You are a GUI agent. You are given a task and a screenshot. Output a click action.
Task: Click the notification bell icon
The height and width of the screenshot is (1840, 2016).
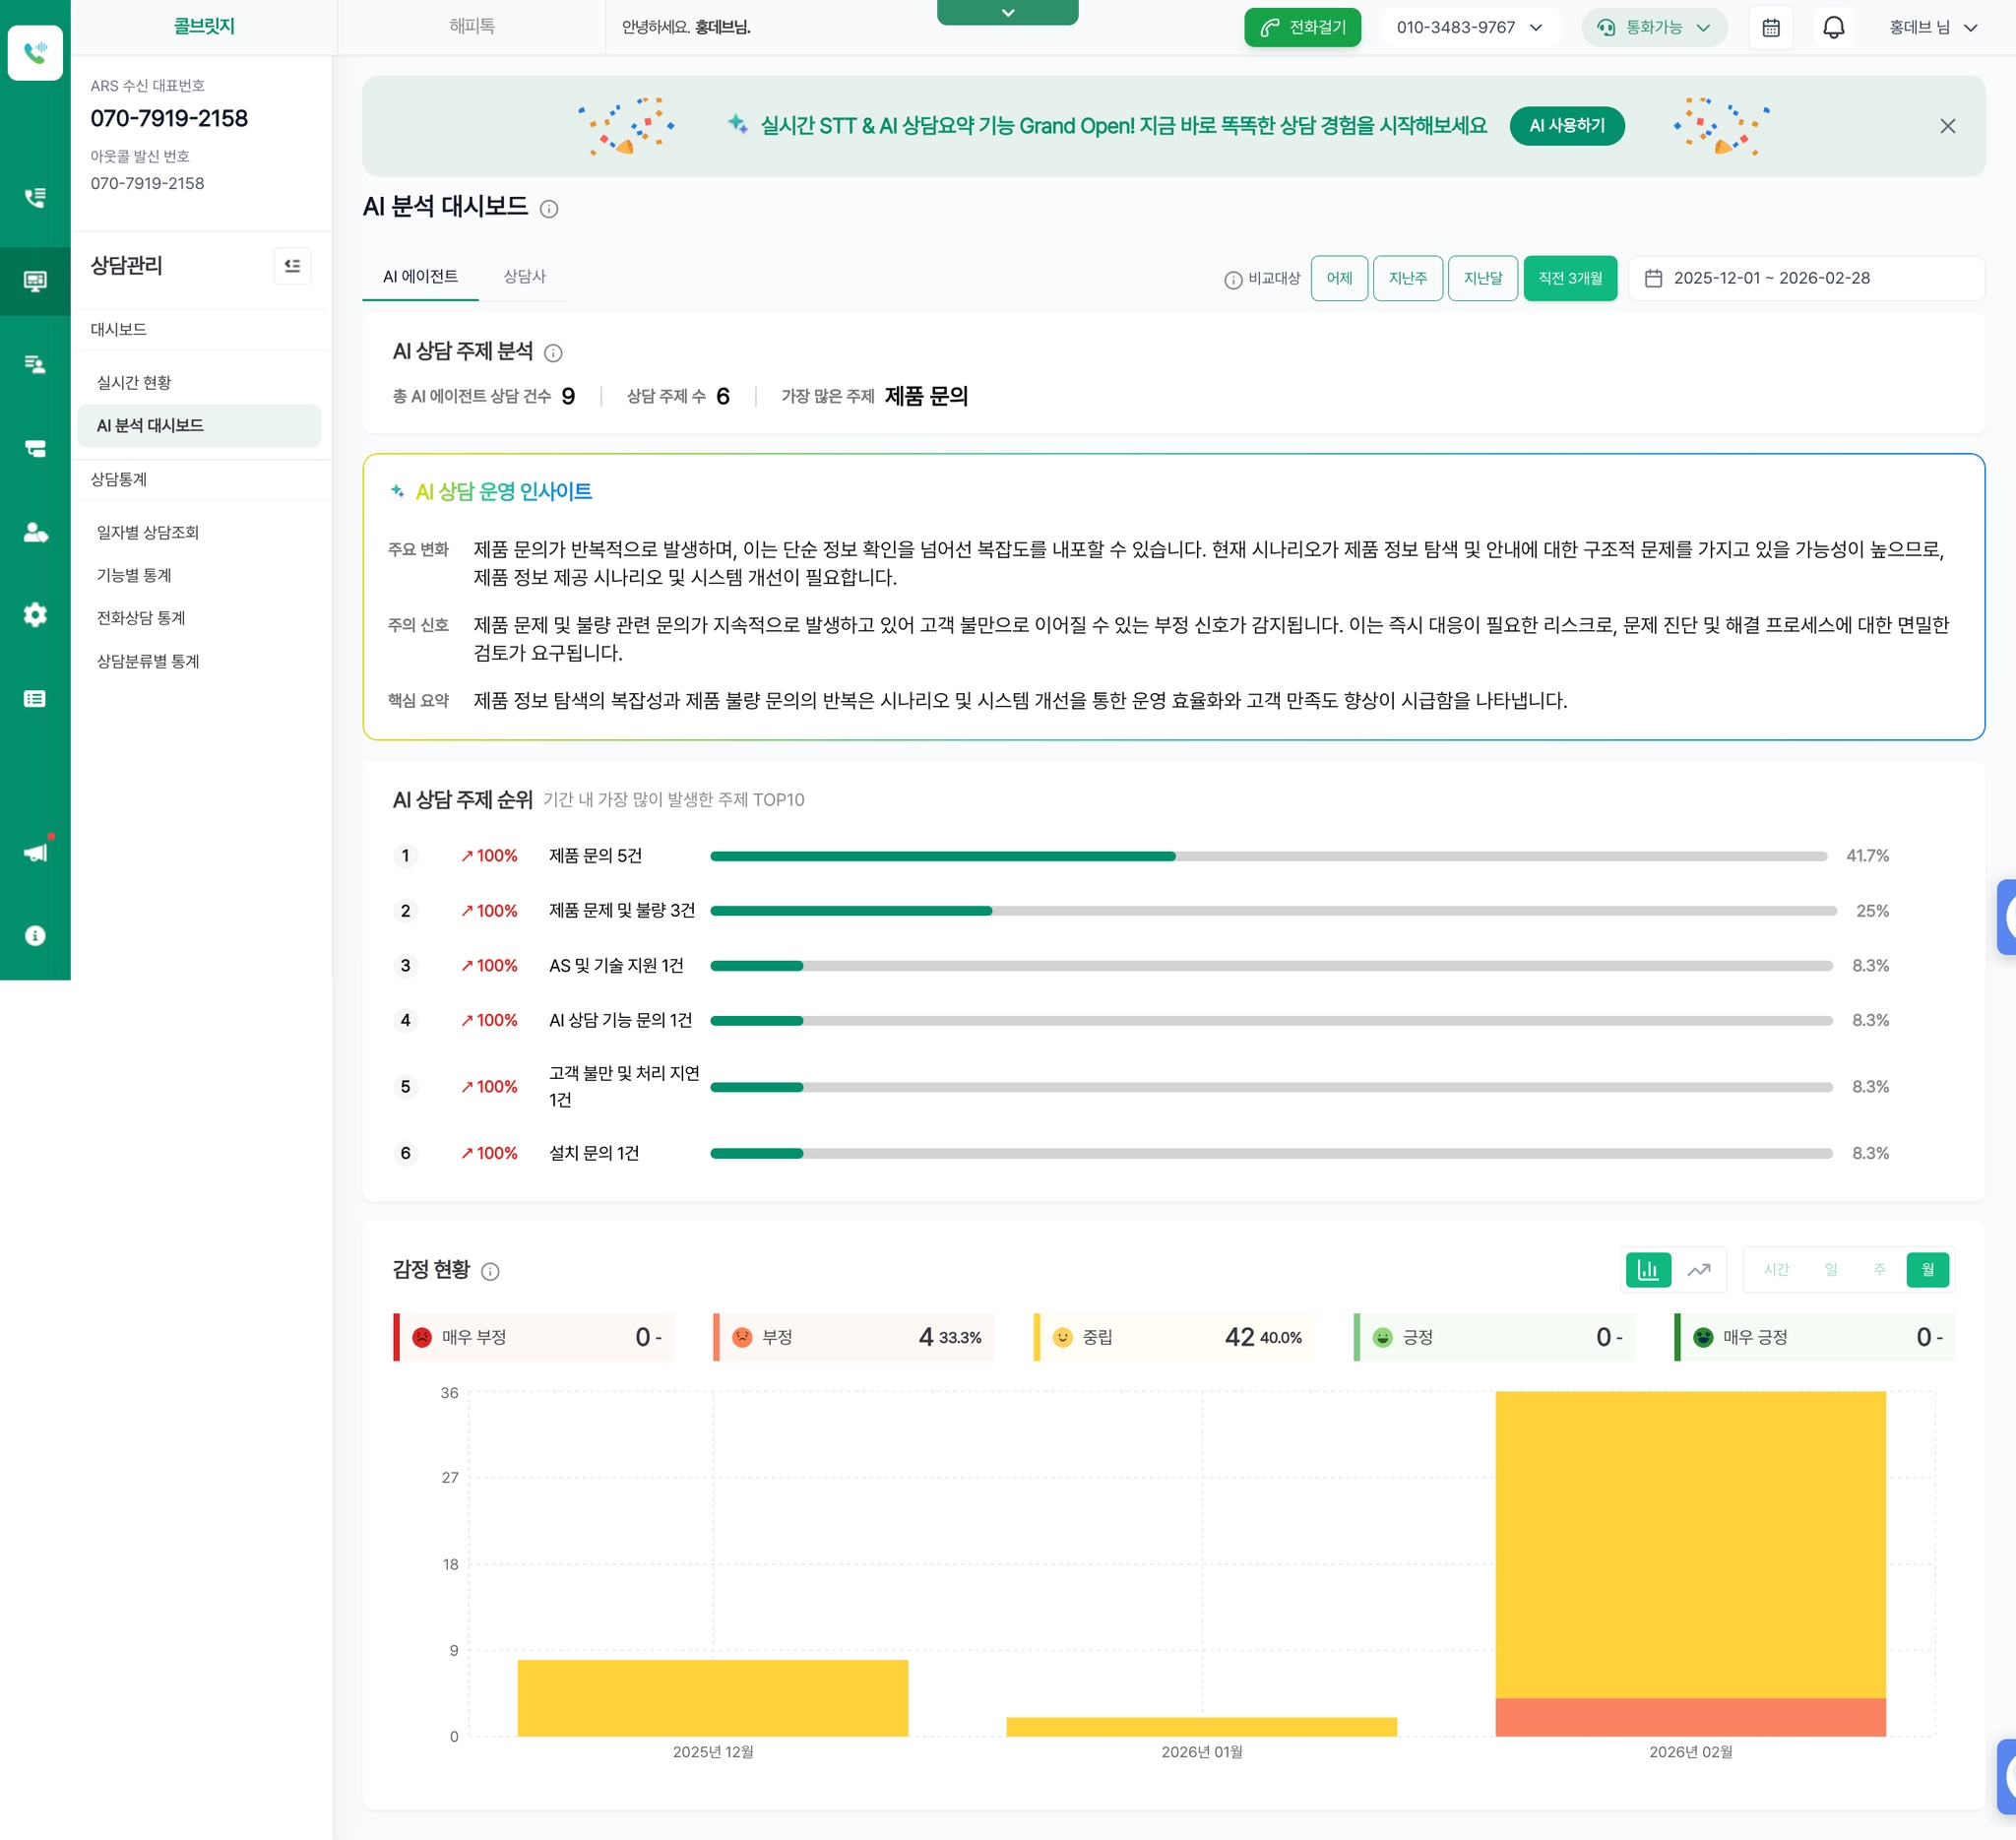[1833, 27]
